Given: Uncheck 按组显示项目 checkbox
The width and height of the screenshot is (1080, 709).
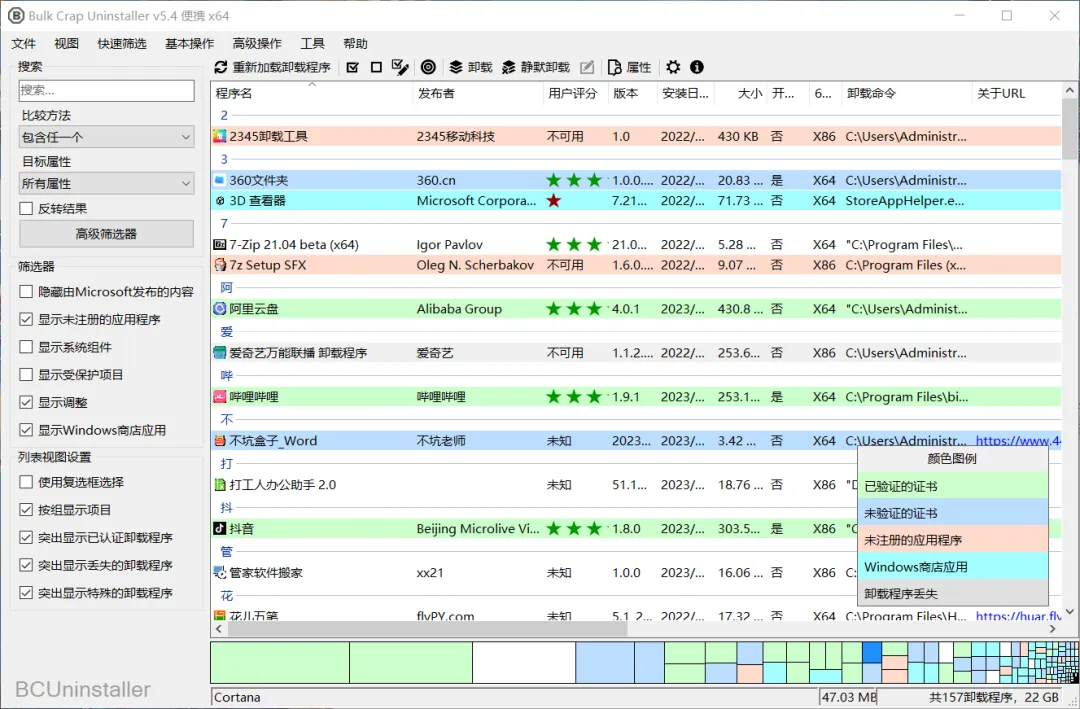Looking at the screenshot, I should (26, 510).
